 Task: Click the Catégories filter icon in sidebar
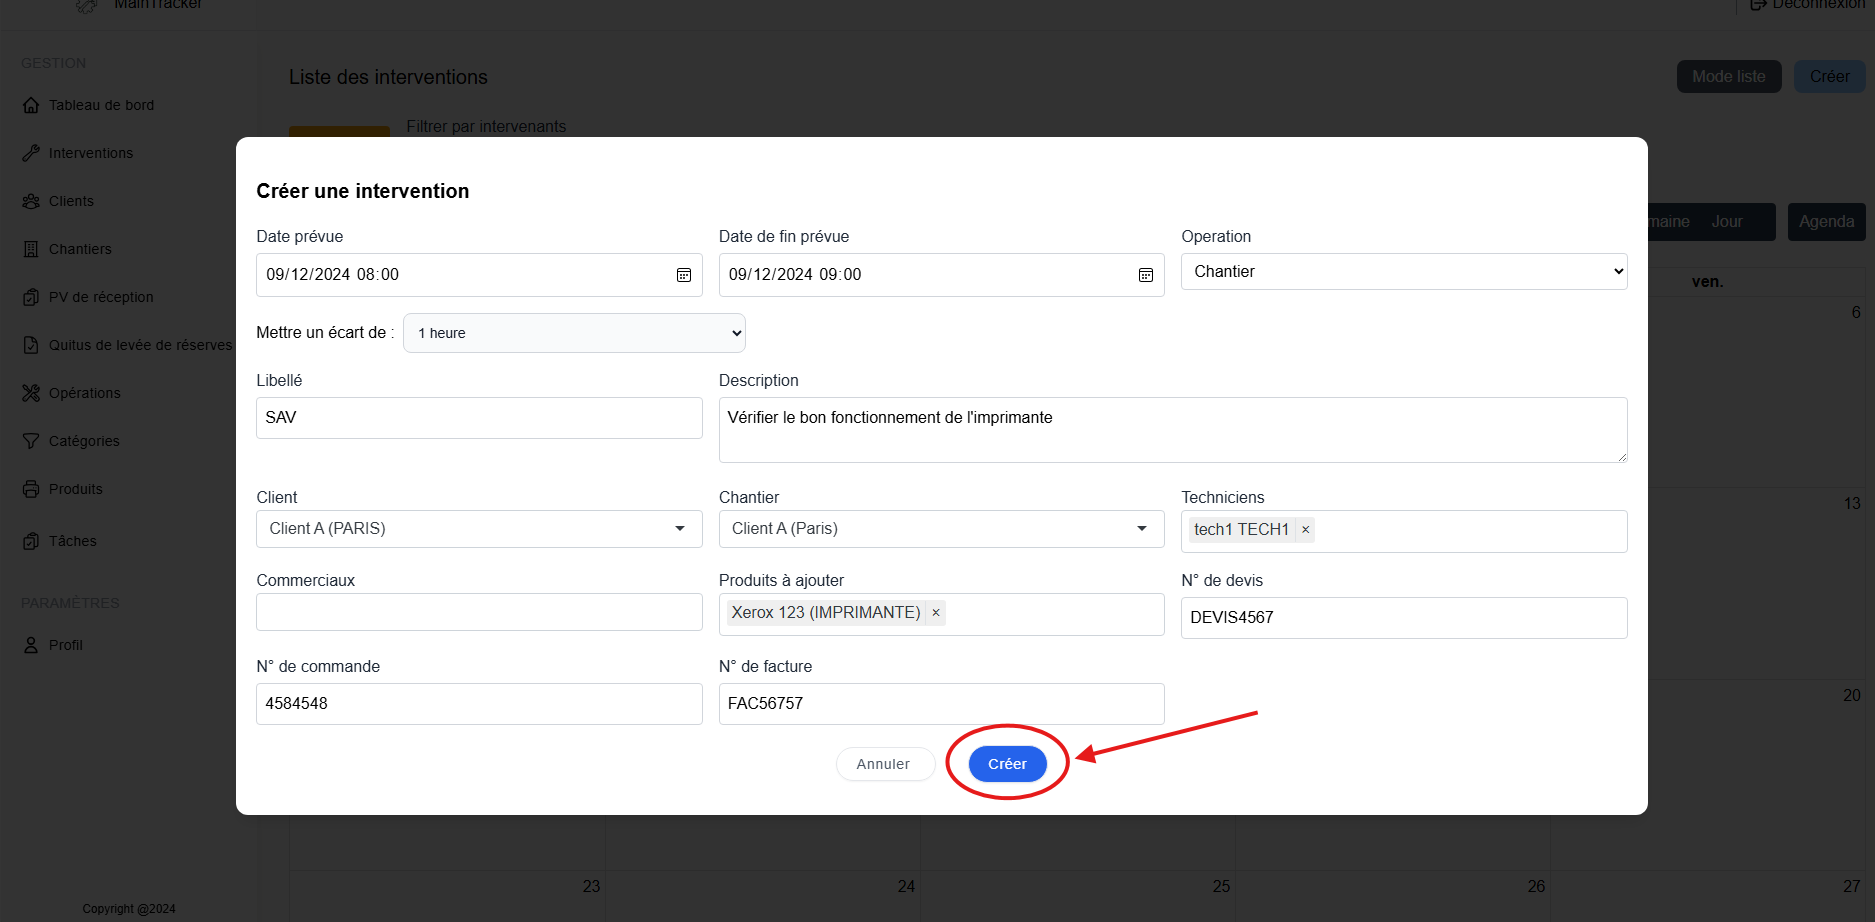pos(31,441)
